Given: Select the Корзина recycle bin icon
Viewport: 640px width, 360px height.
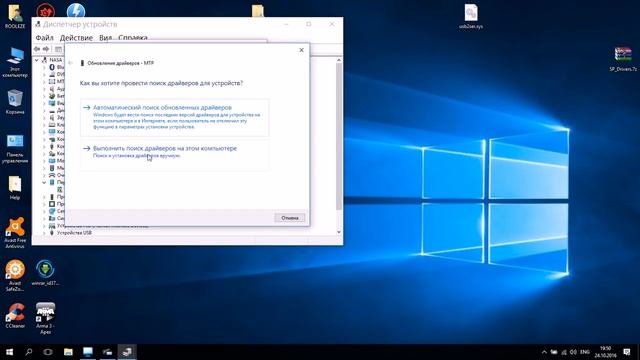Looking at the screenshot, I should pyautogui.click(x=15, y=102).
